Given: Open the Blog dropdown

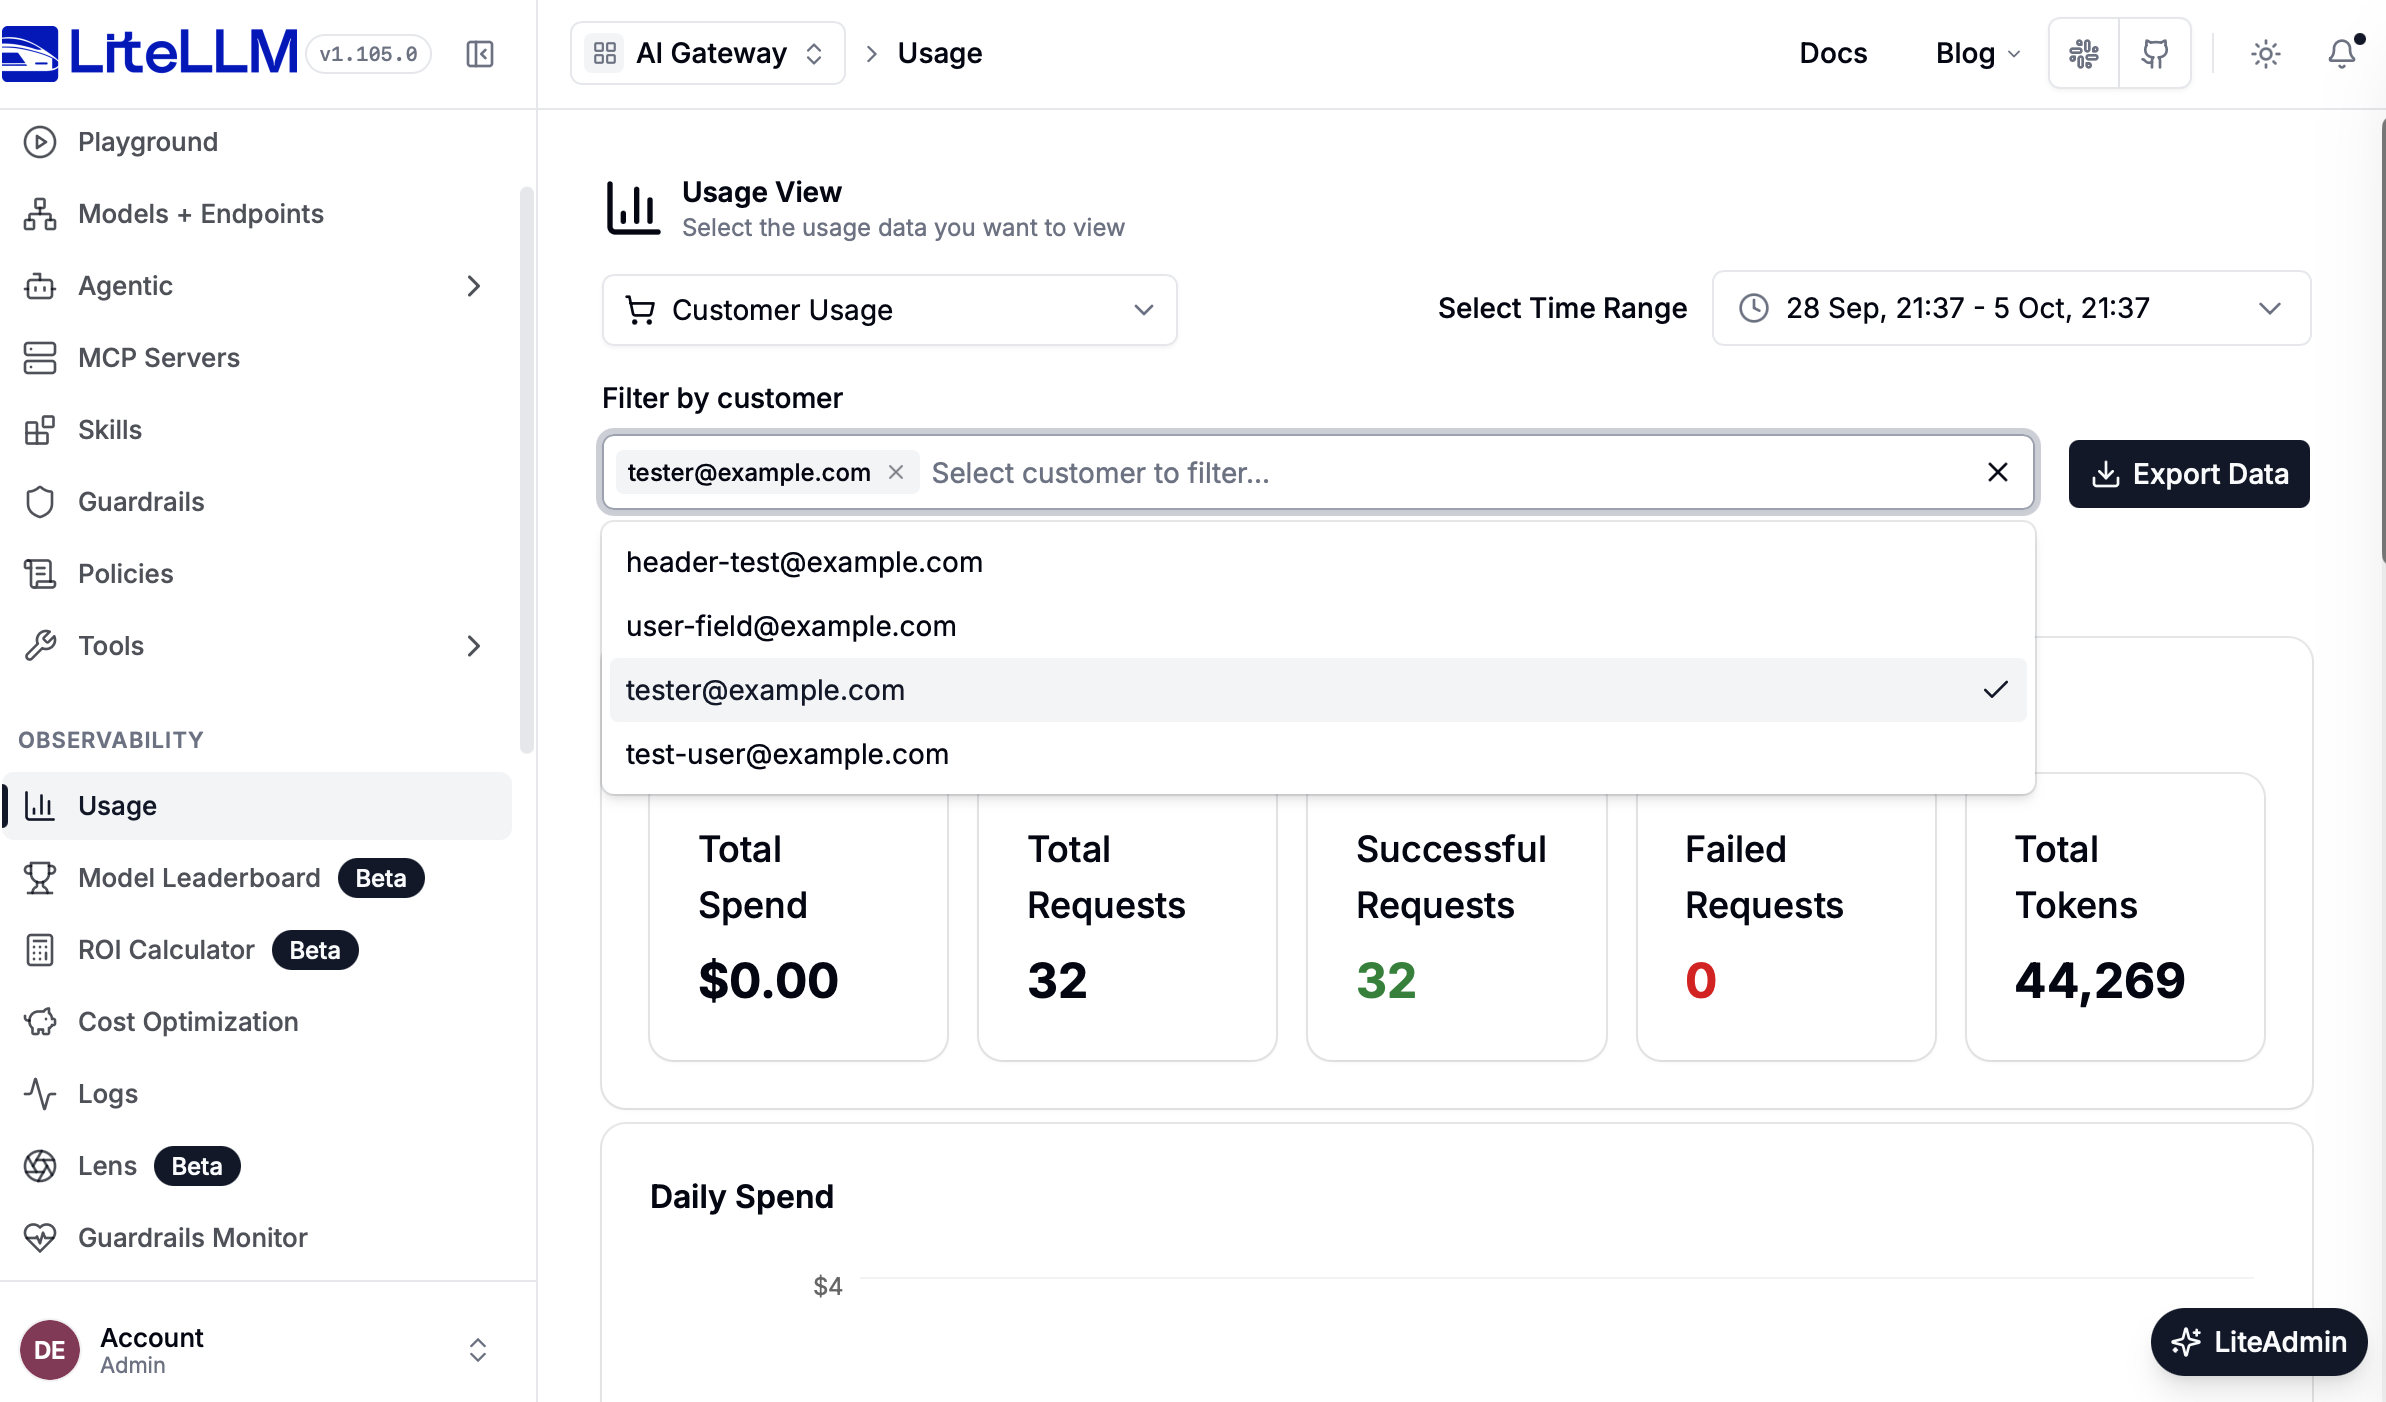Looking at the screenshot, I should (x=1978, y=53).
